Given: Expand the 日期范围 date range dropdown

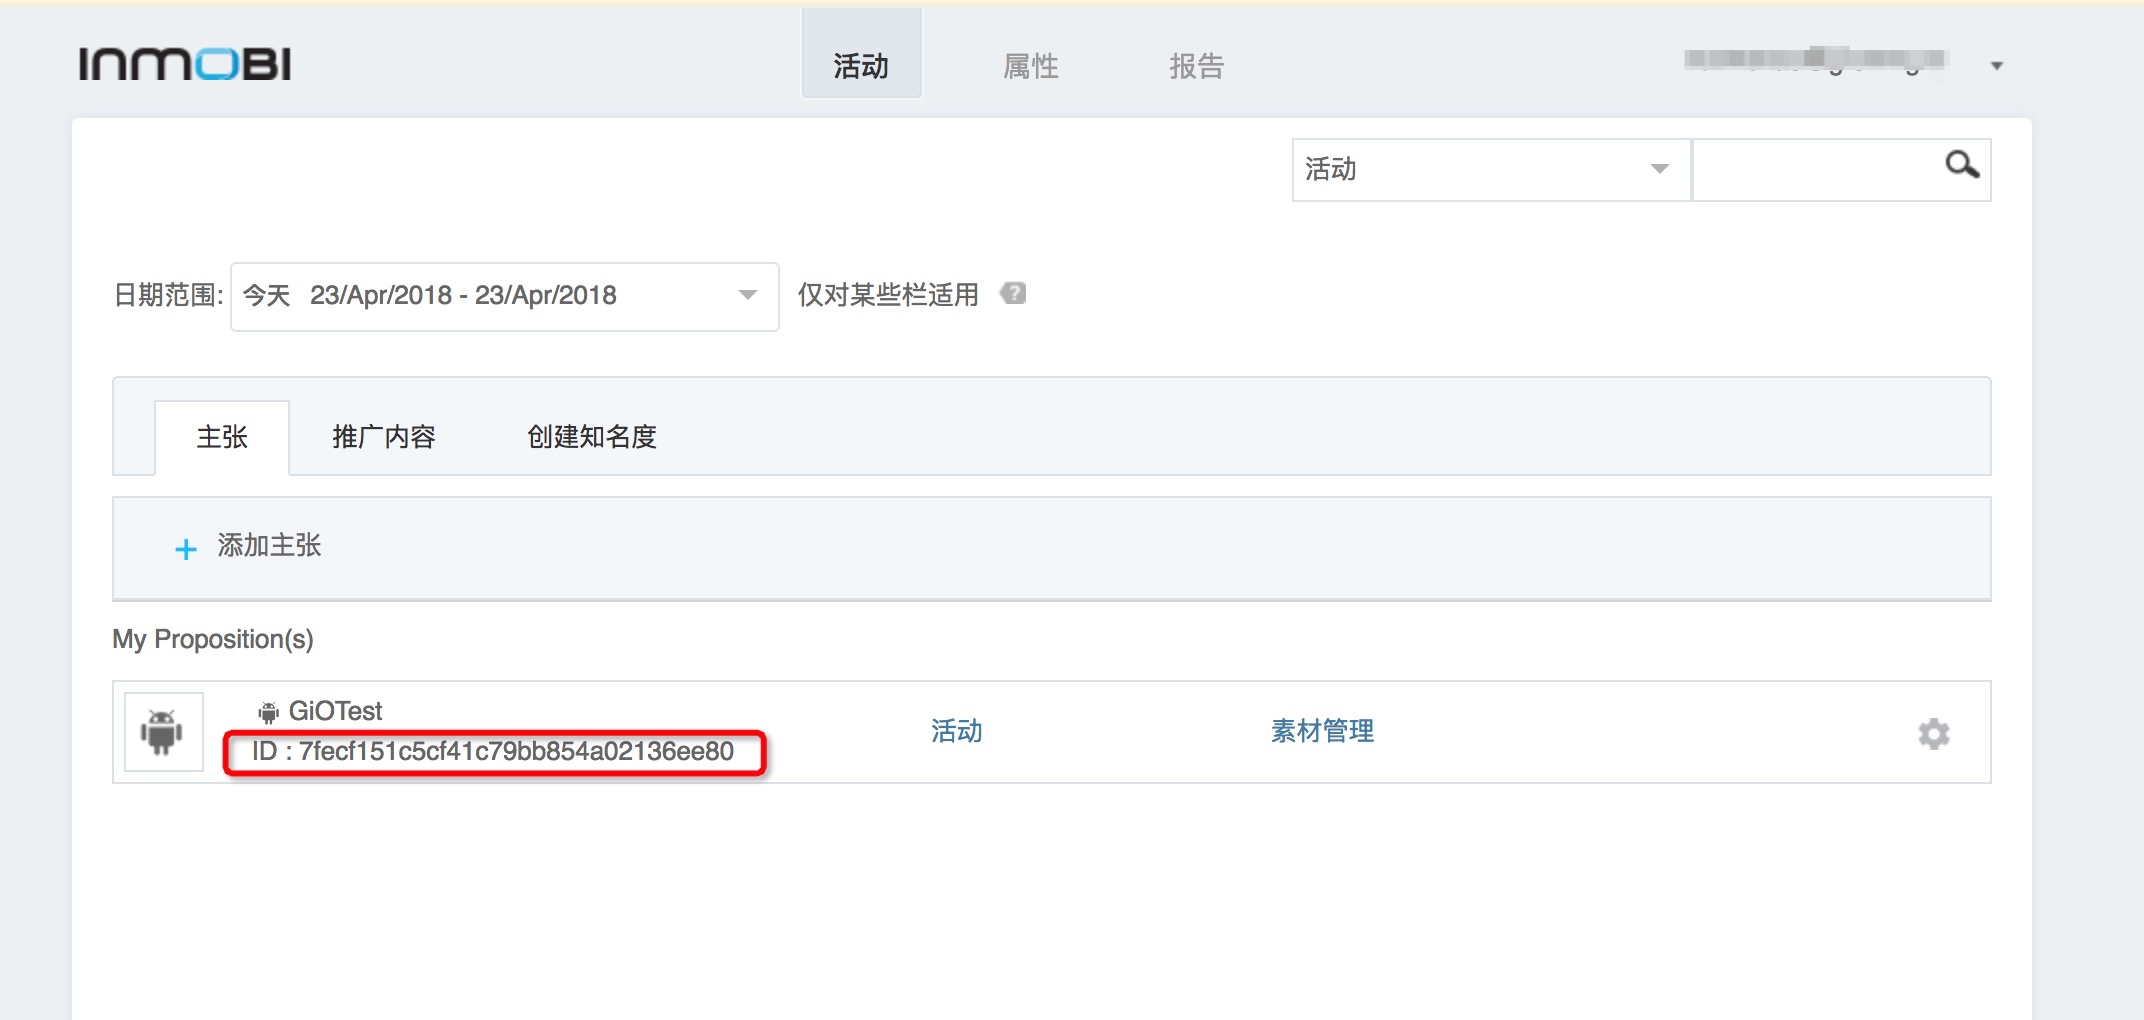Looking at the screenshot, I should [504, 296].
